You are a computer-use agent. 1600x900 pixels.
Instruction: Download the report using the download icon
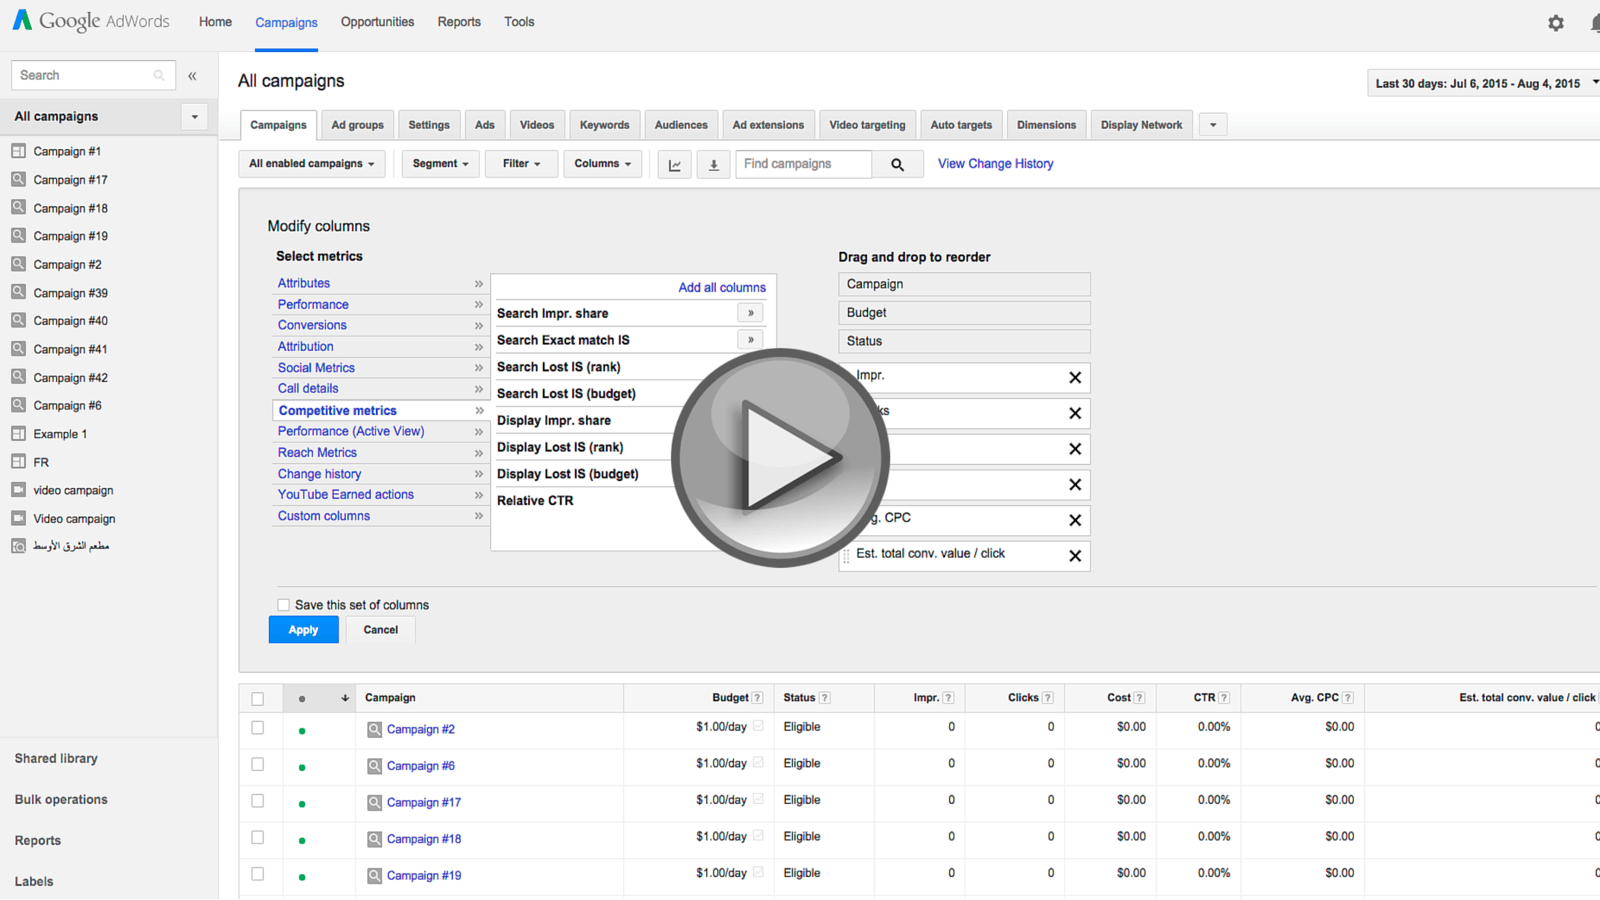click(x=713, y=164)
